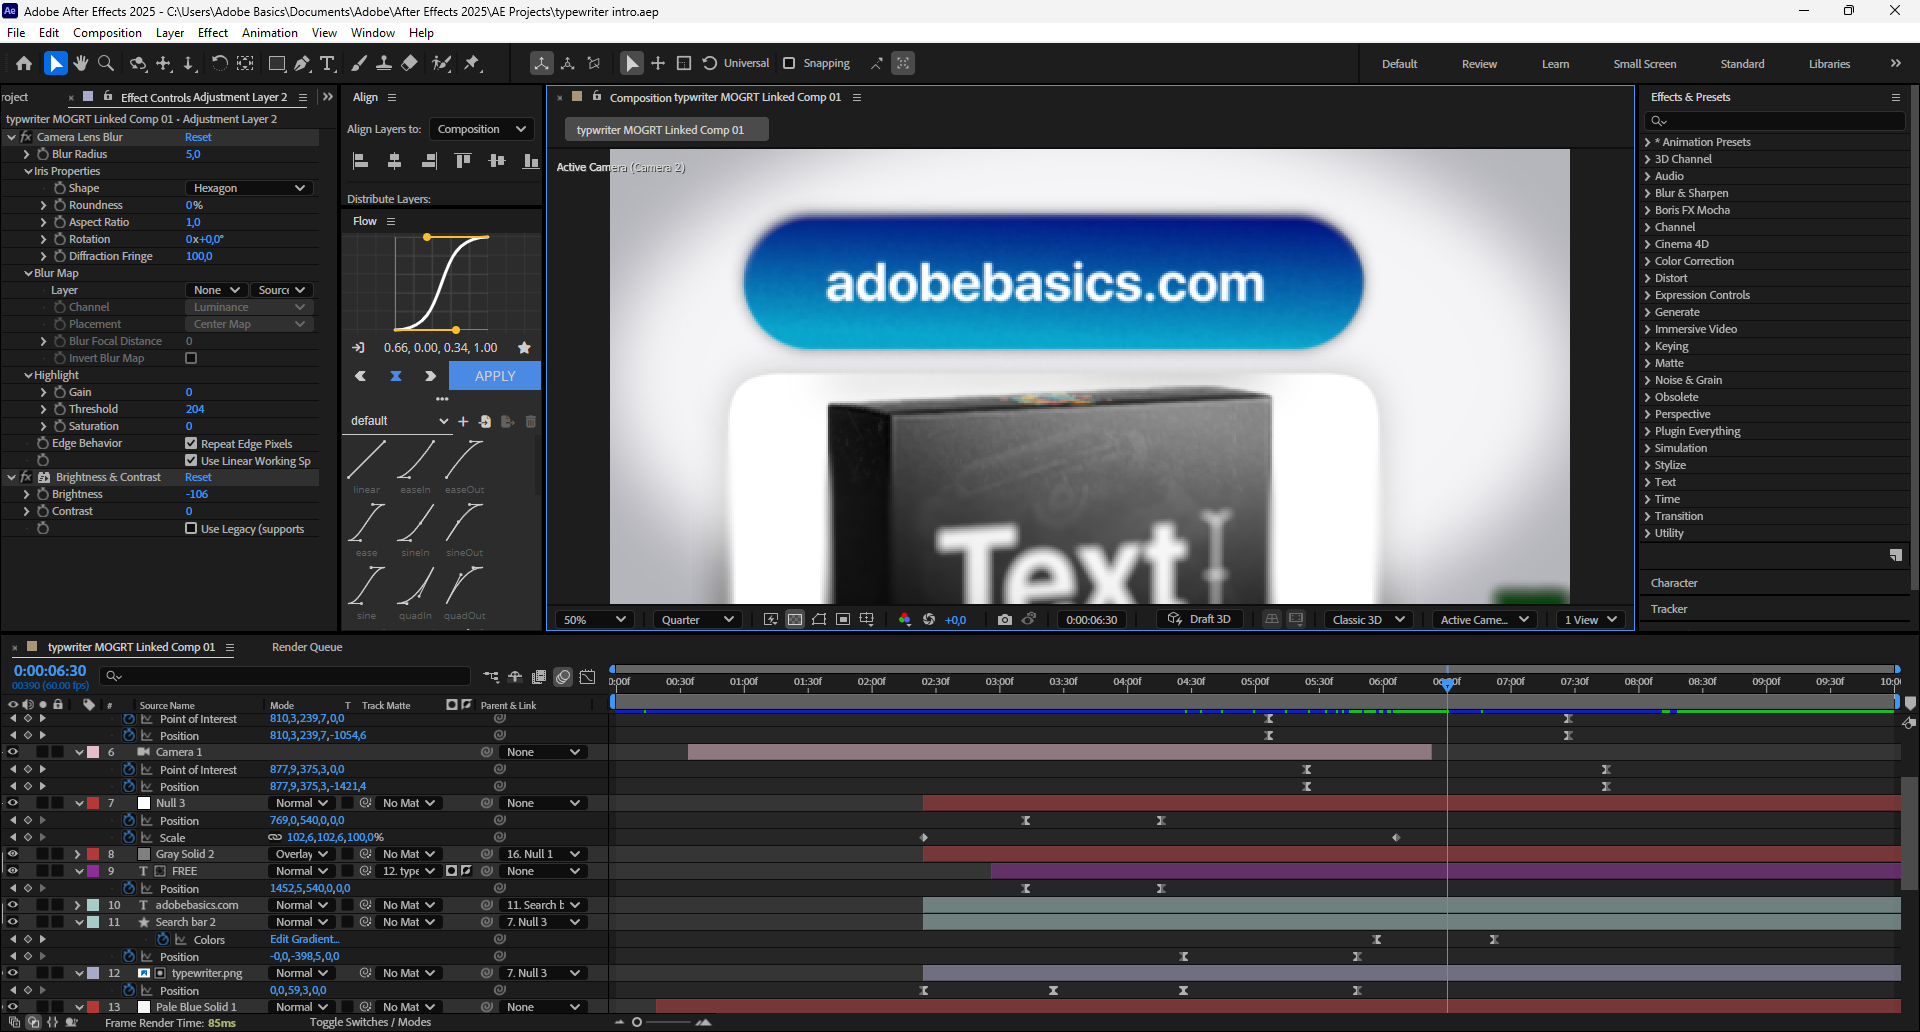This screenshot has height=1032, width=1920.
Task: Click the Home icon in toolbar
Action: [24, 63]
